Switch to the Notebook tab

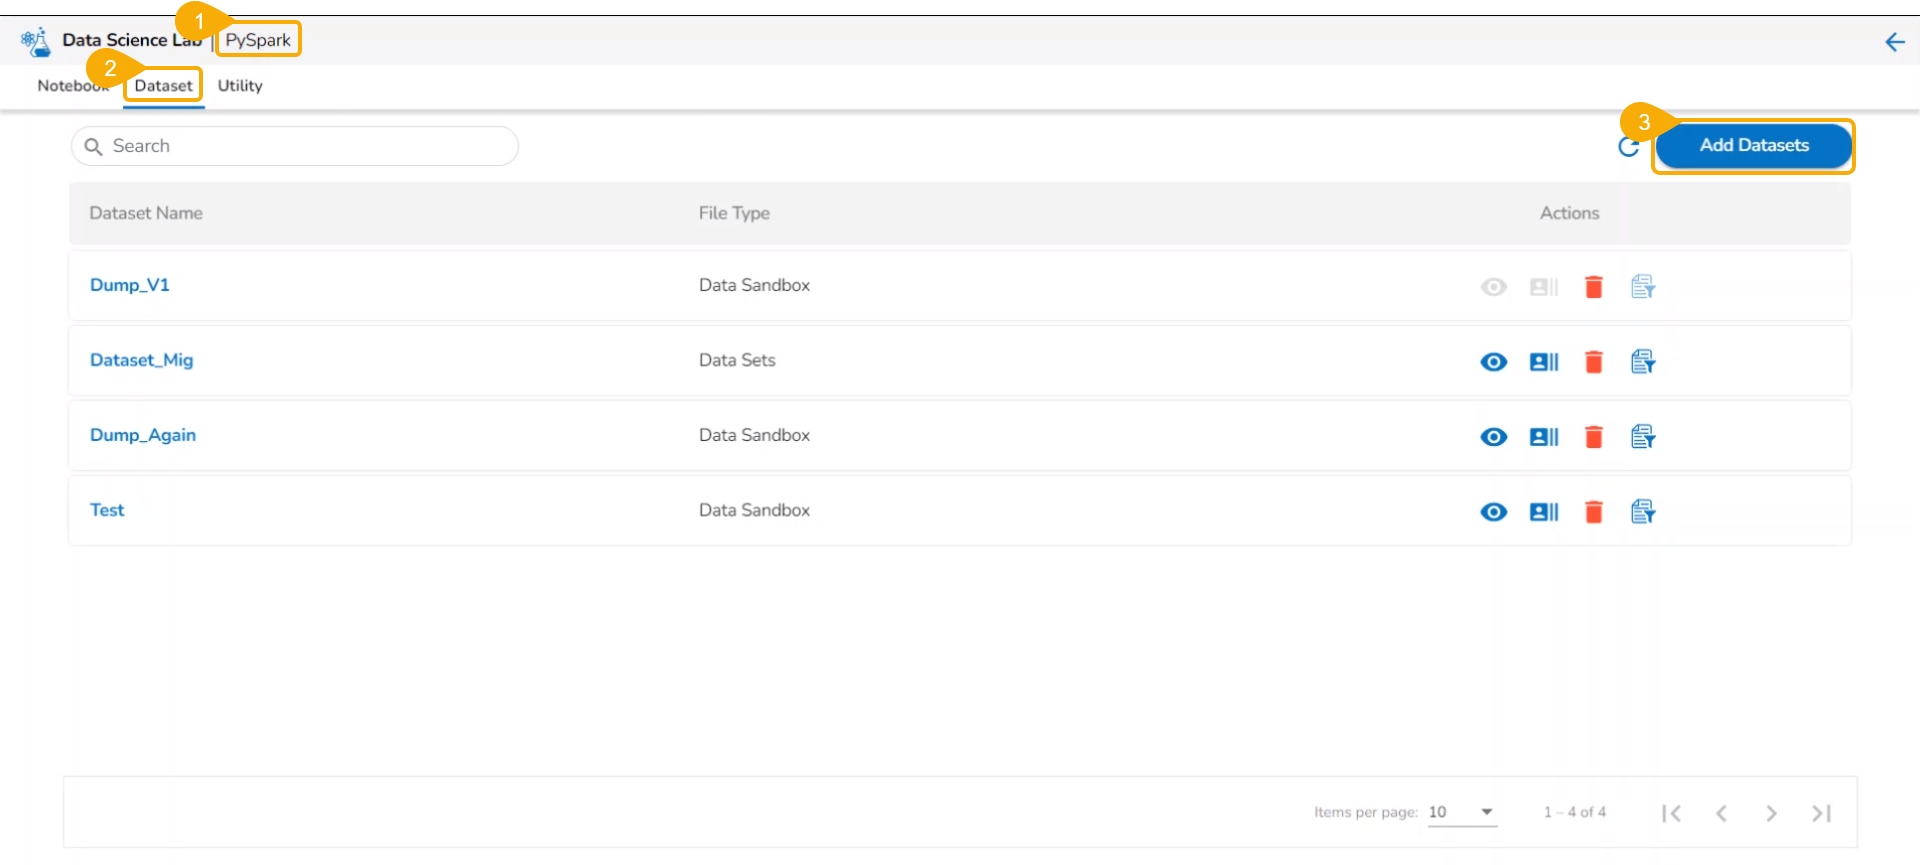(x=70, y=86)
